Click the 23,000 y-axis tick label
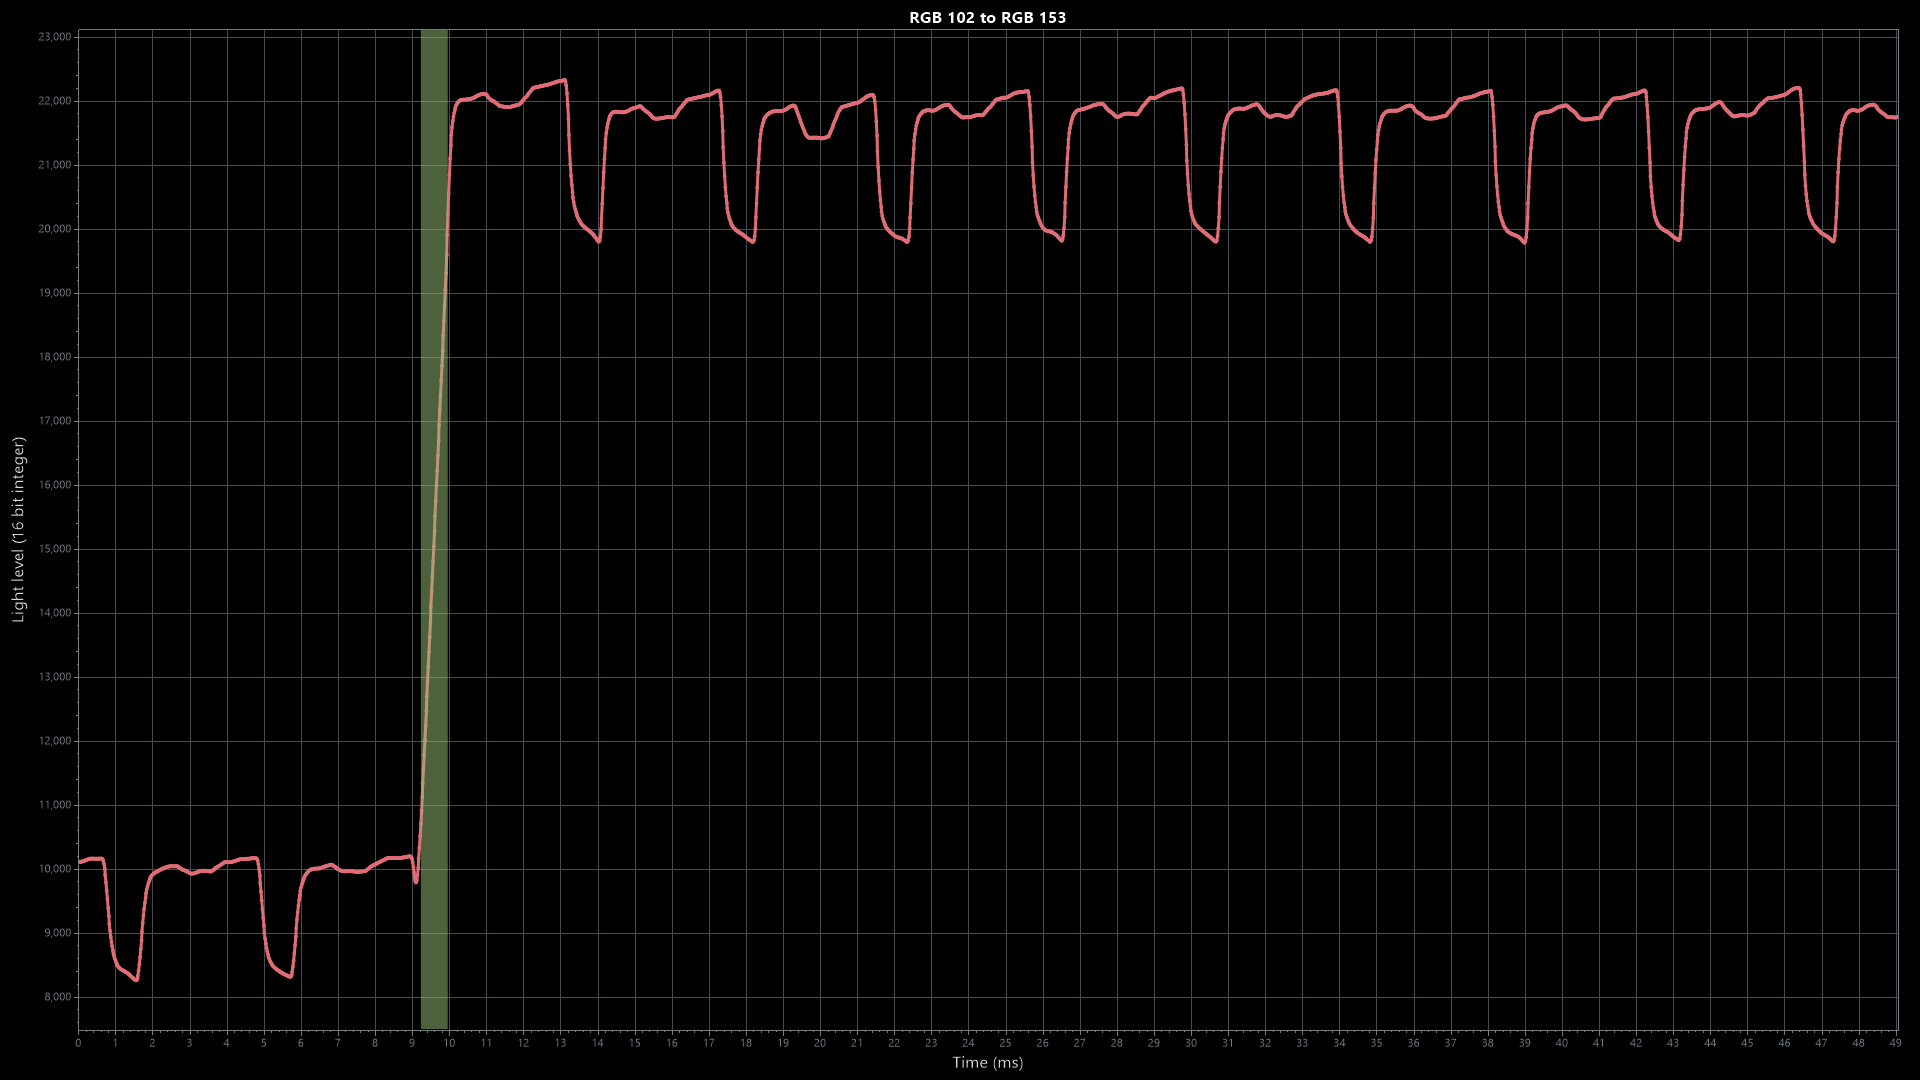 pyautogui.click(x=54, y=37)
